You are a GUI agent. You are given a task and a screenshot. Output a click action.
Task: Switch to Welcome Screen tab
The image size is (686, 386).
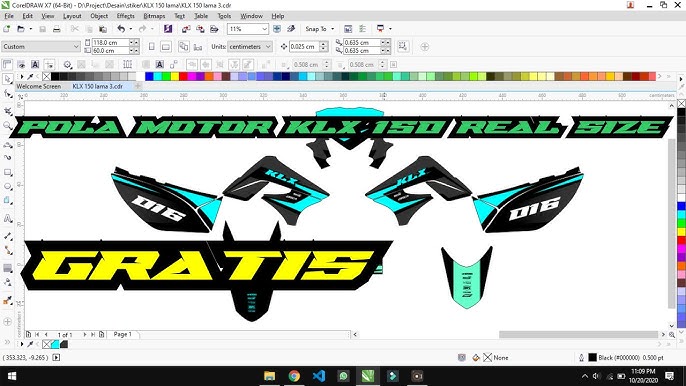tap(39, 86)
